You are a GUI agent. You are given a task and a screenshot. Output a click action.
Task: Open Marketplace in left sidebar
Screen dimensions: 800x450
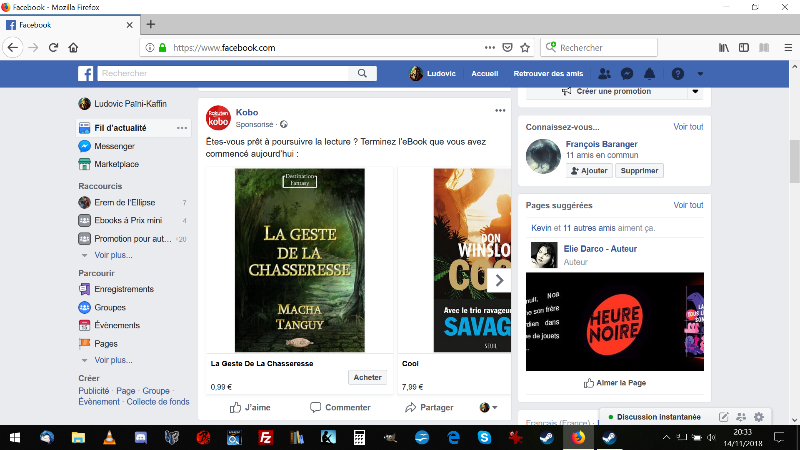(116, 164)
